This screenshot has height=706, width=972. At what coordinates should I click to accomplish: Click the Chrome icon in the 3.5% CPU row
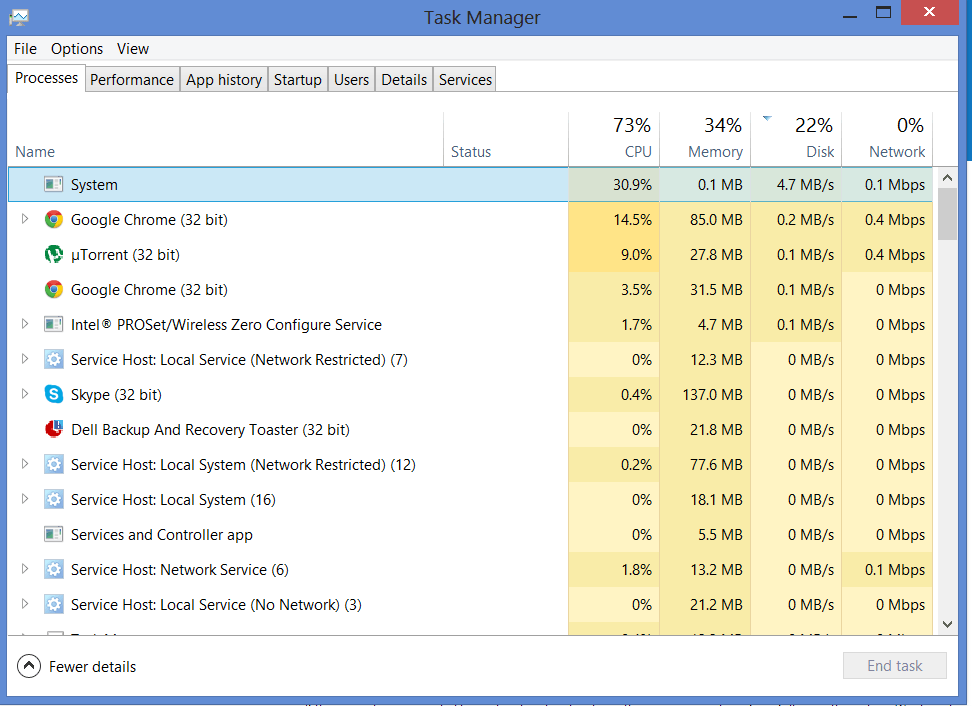tap(54, 289)
